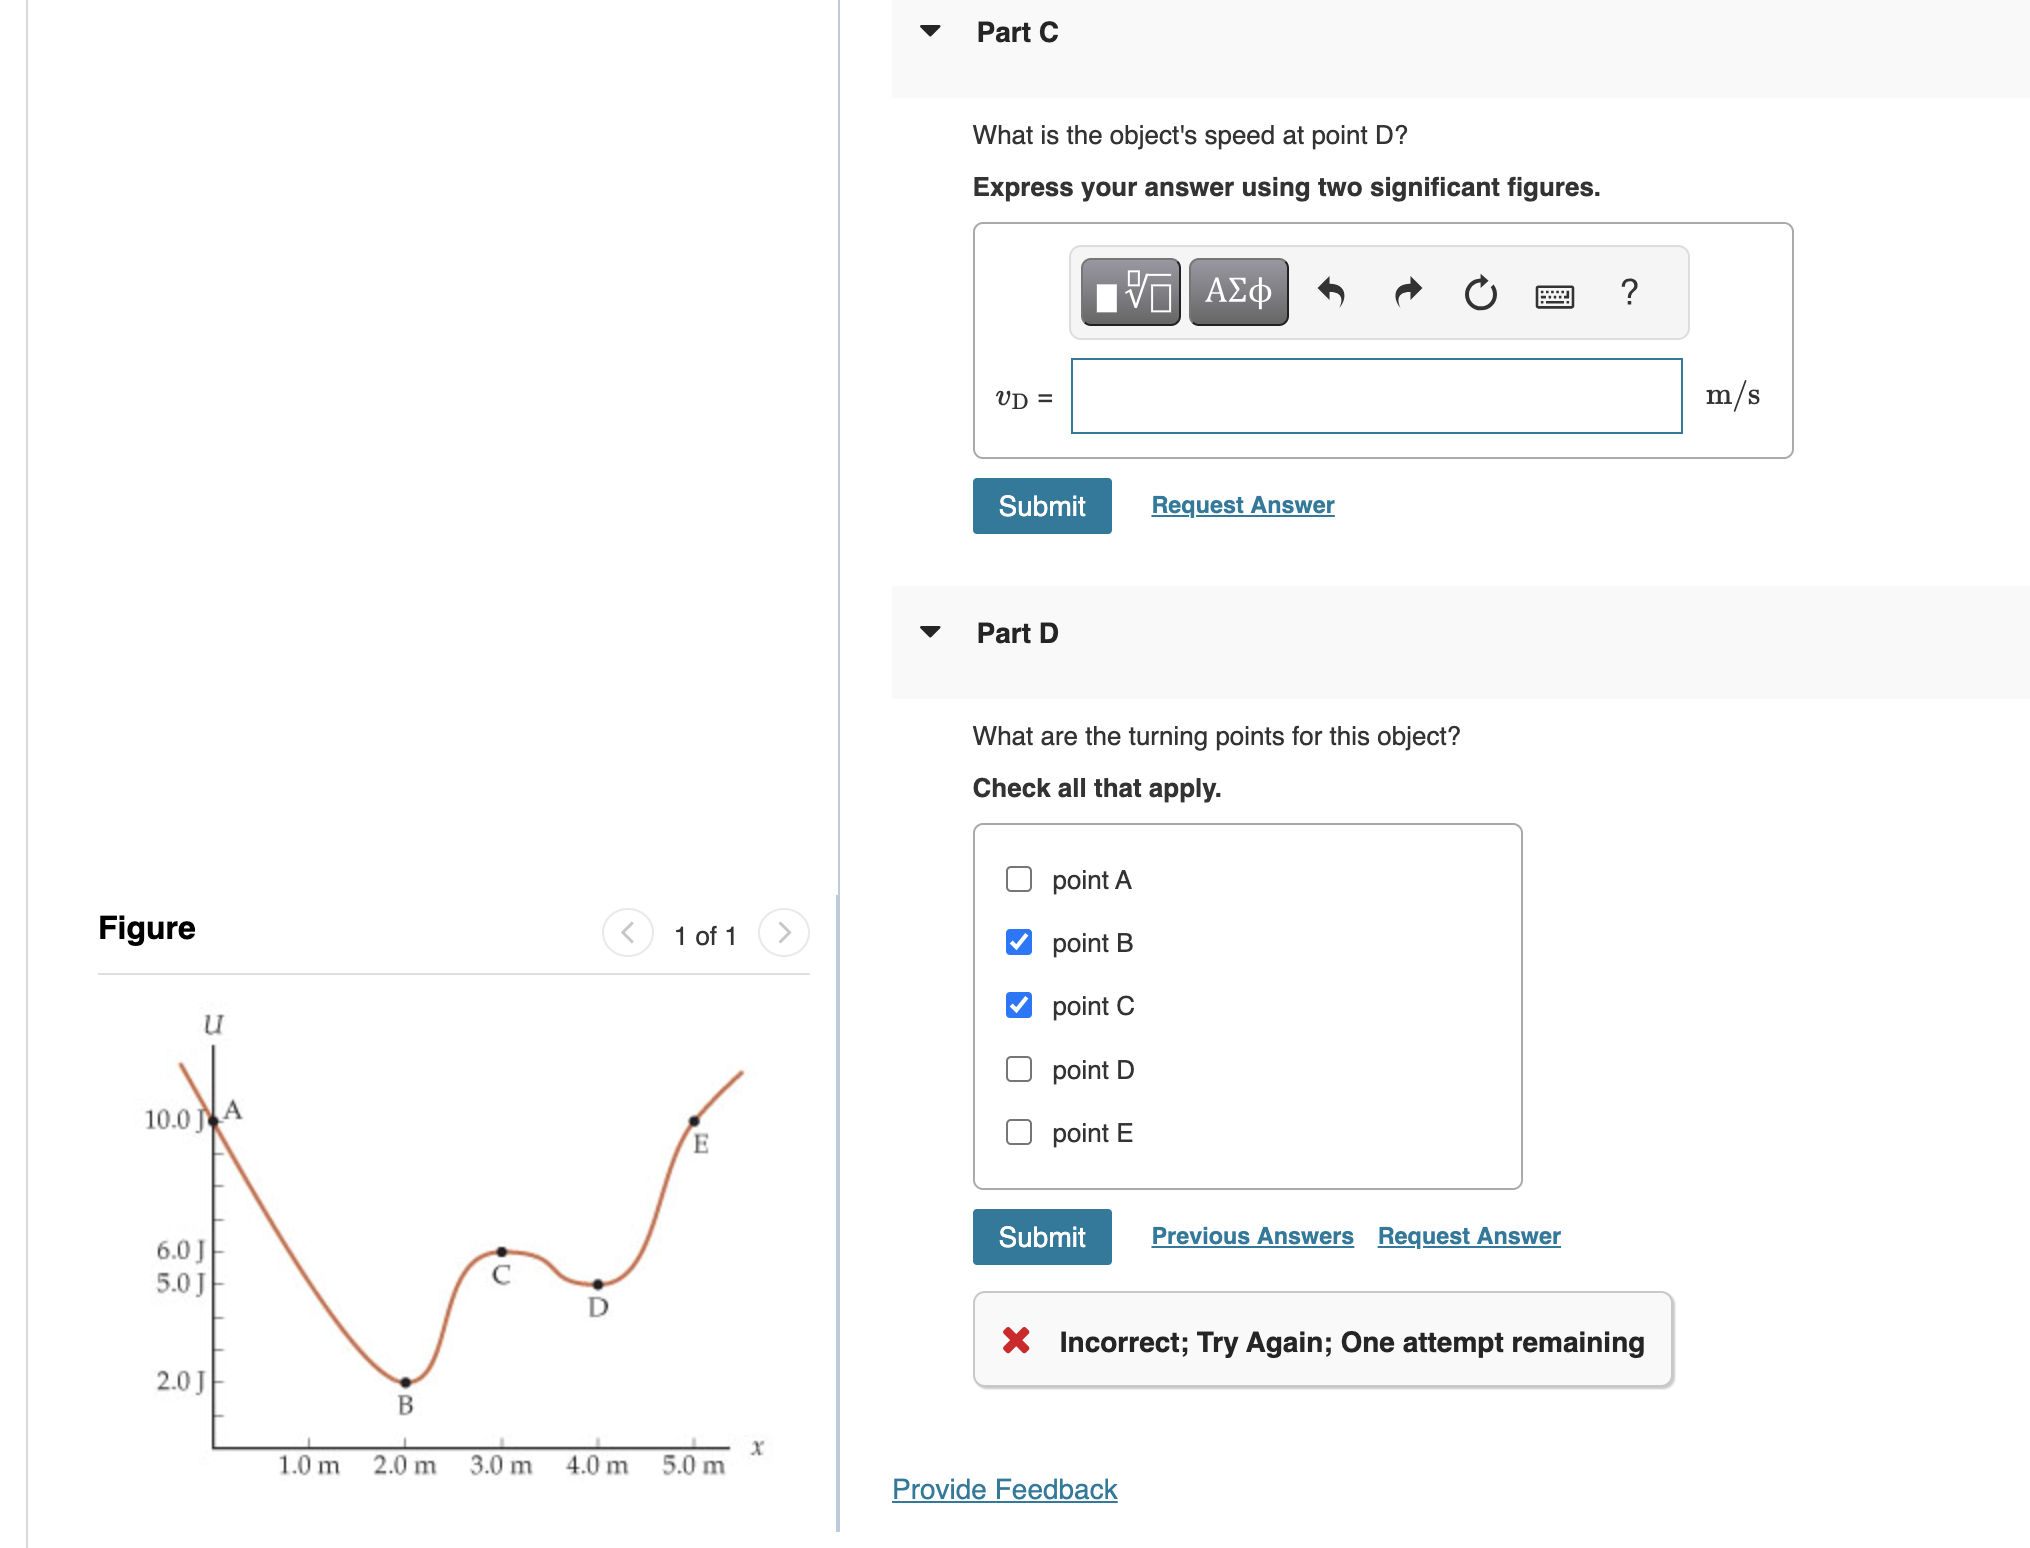Collapse the Part D section
The width and height of the screenshot is (2030, 1548).
[x=929, y=630]
